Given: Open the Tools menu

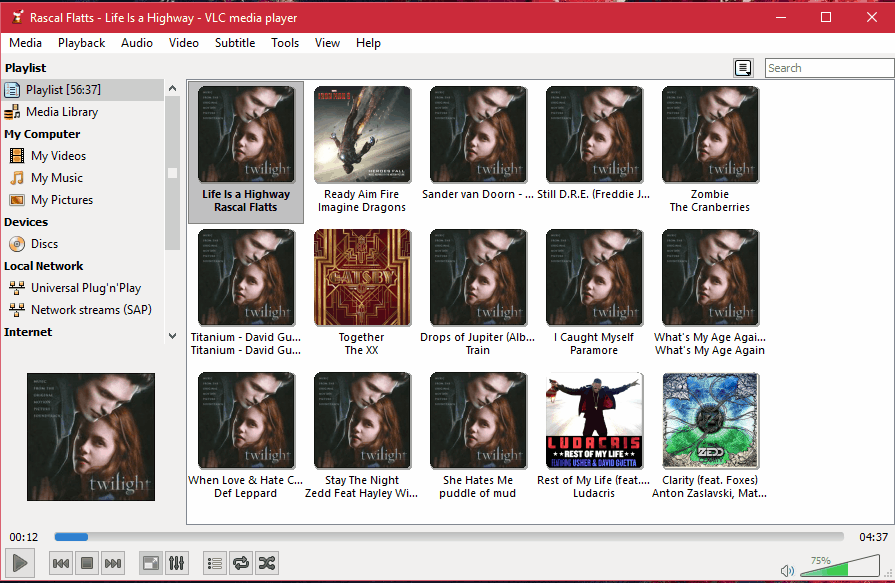Looking at the screenshot, I should 285,43.
